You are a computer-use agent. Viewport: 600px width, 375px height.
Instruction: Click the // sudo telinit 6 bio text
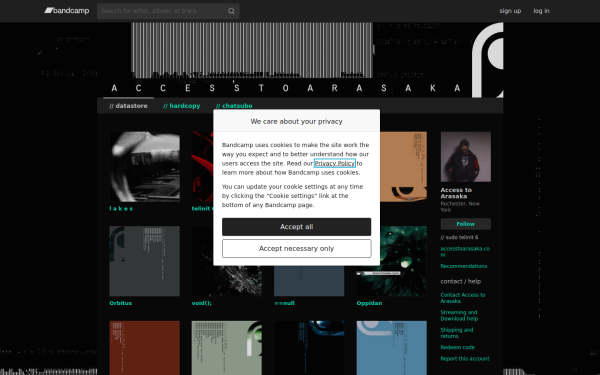459,237
